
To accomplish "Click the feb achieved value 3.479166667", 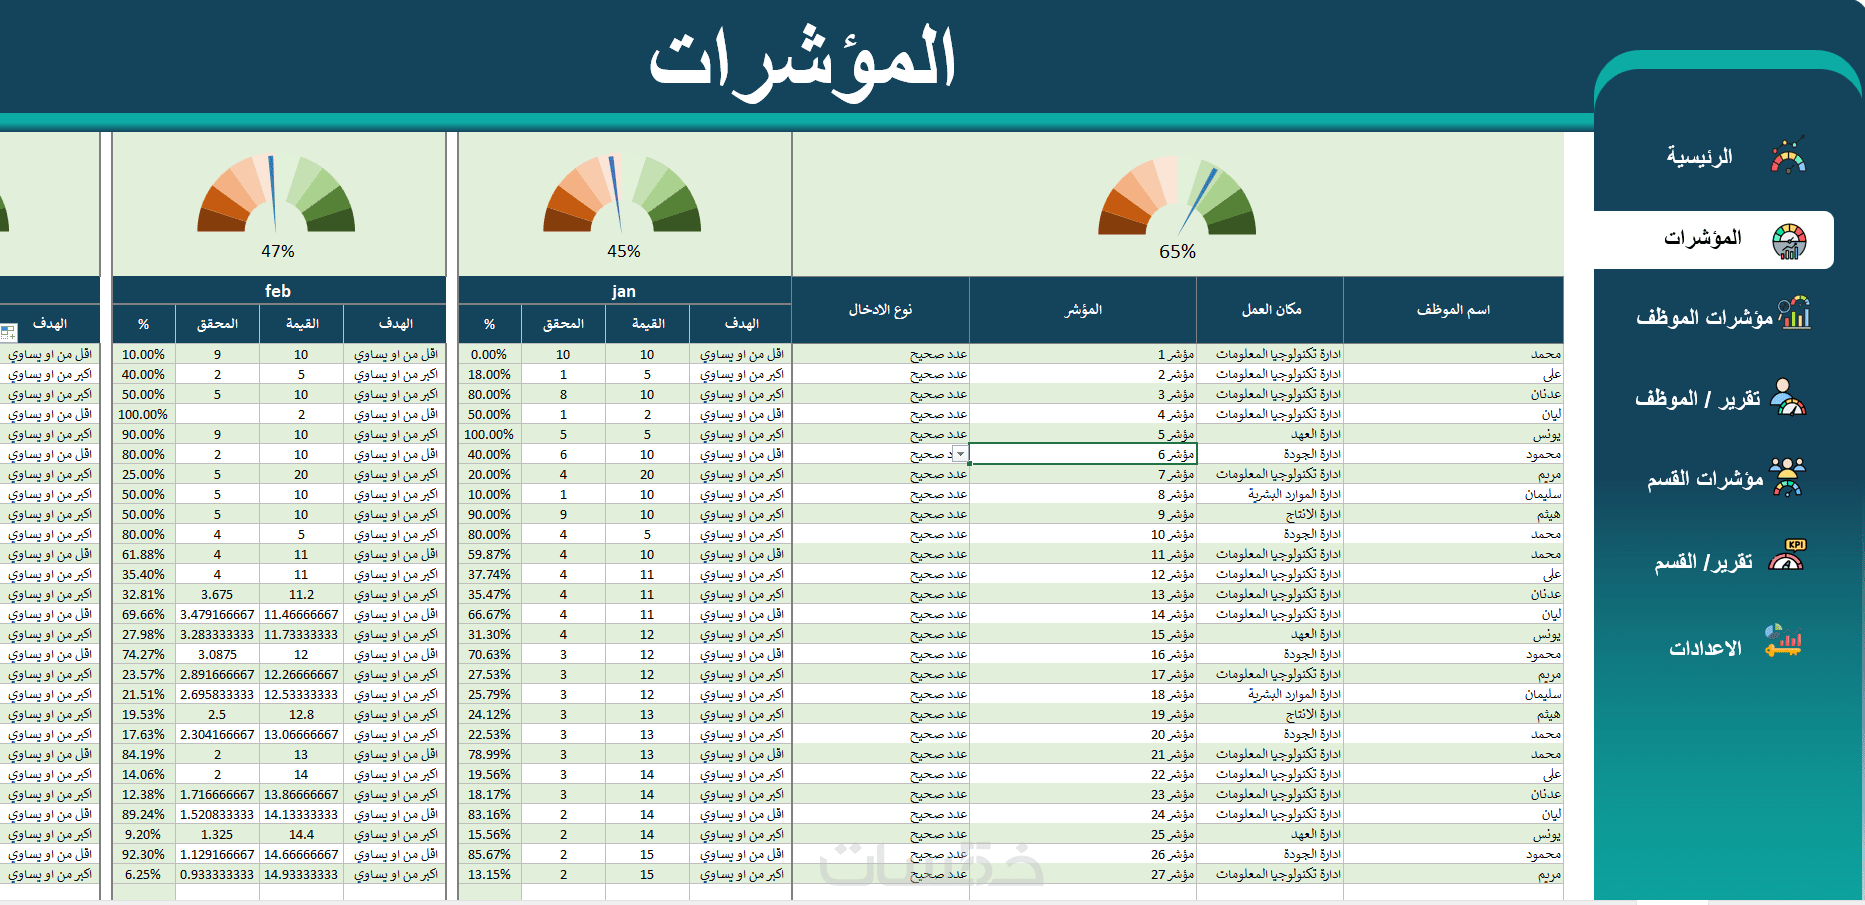I will pos(217,614).
